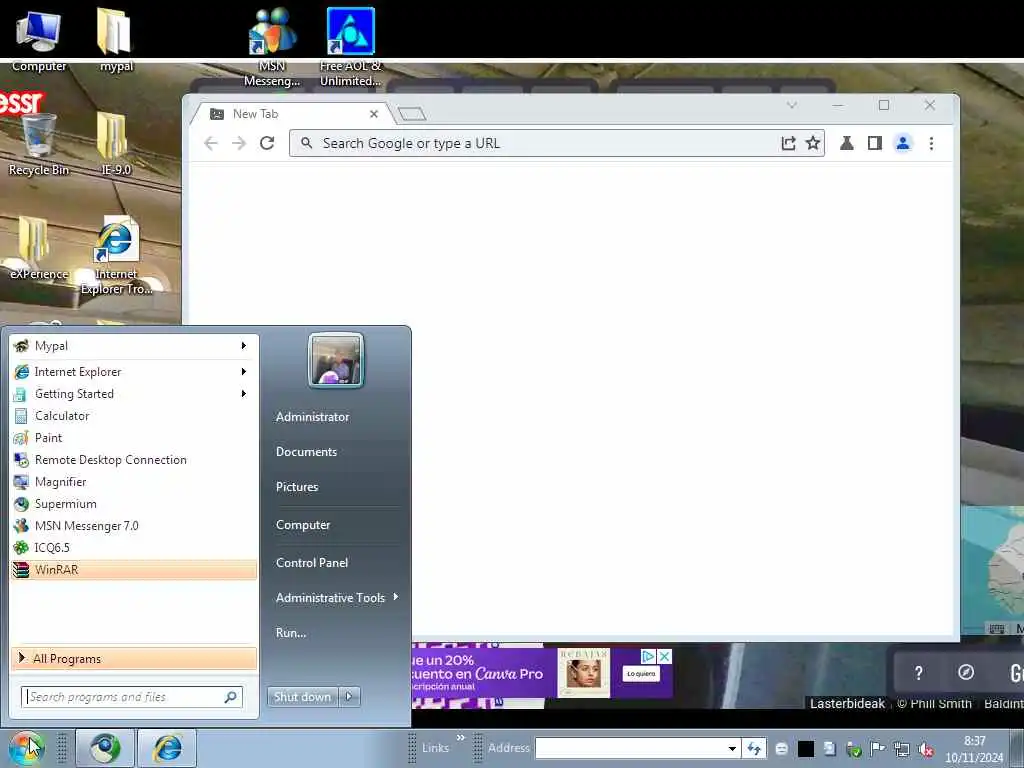Image resolution: width=1024 pixels, height=768 pixels.
Task: Expand Getting Started submenu arrow
Action: (244, 394)
